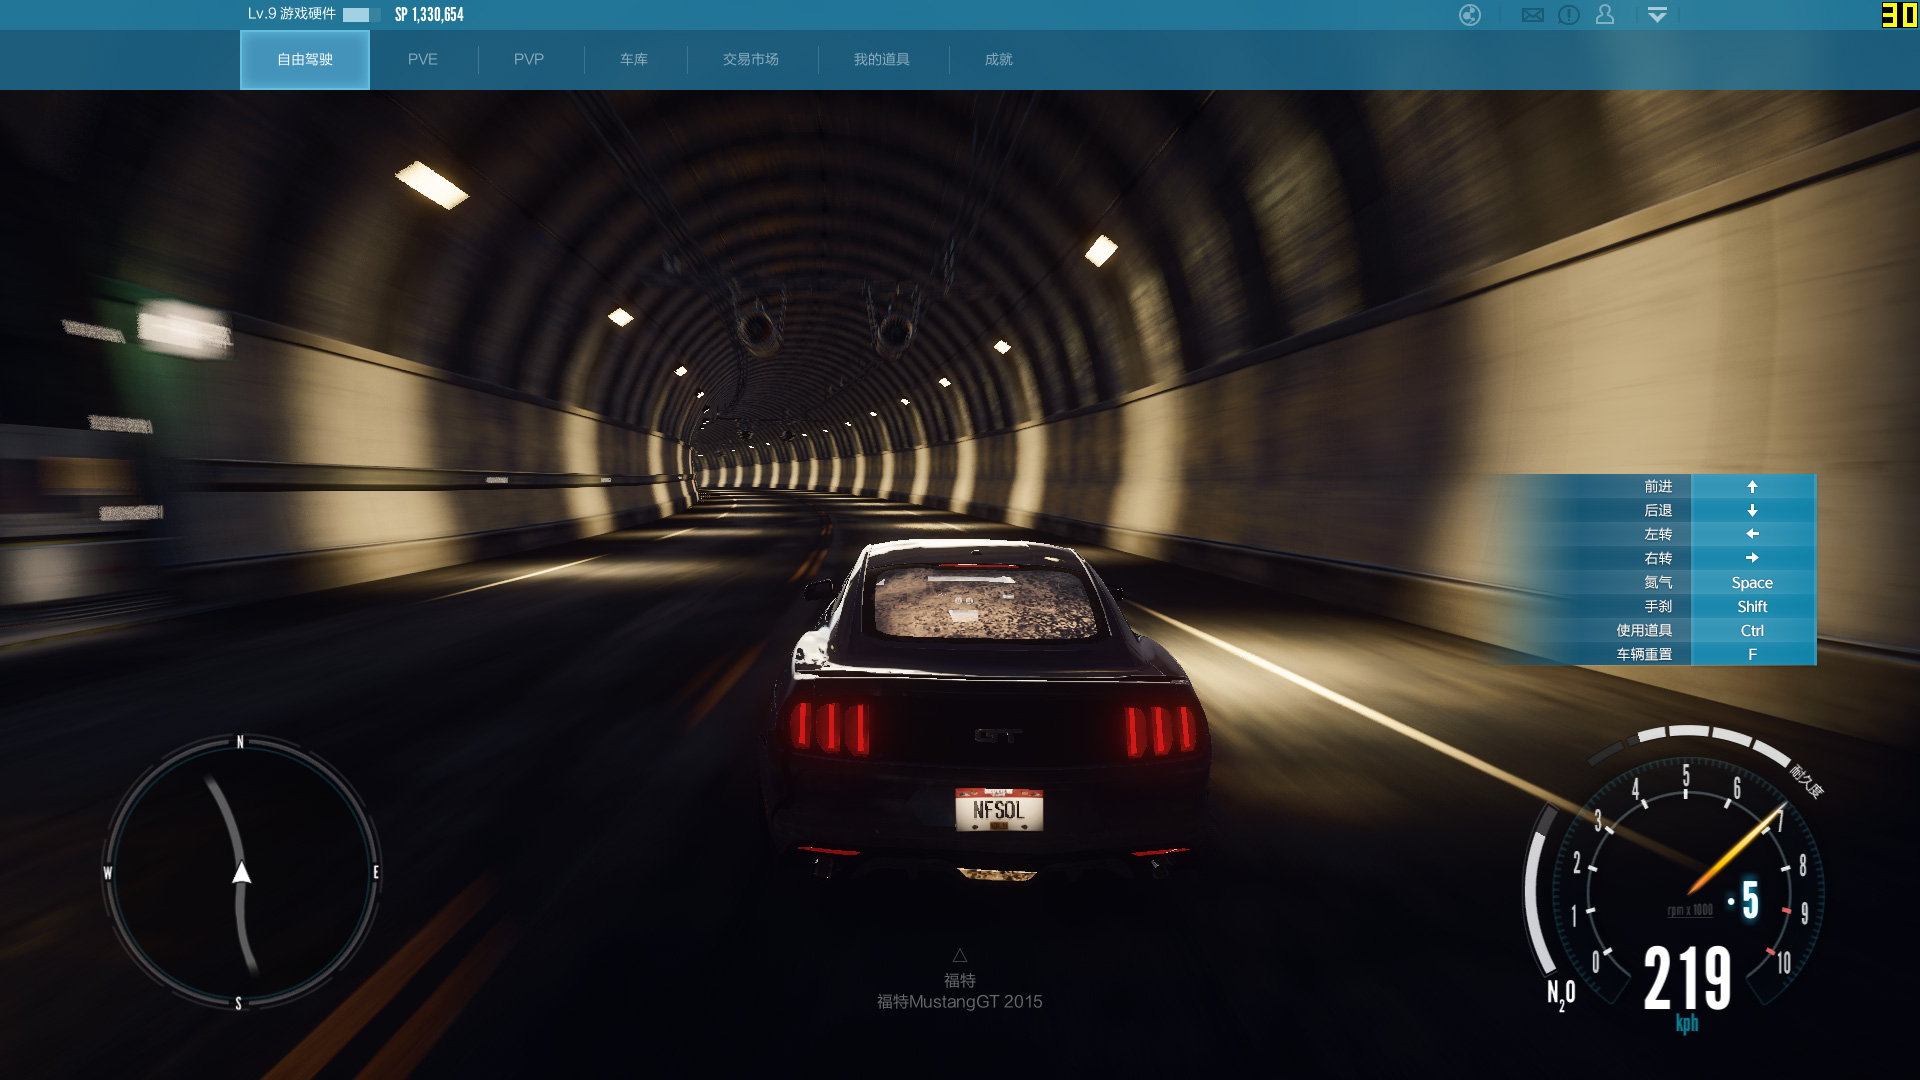1920x1080 pixels.
Task: Click the compass minimap
Action: tap(241, 872)
